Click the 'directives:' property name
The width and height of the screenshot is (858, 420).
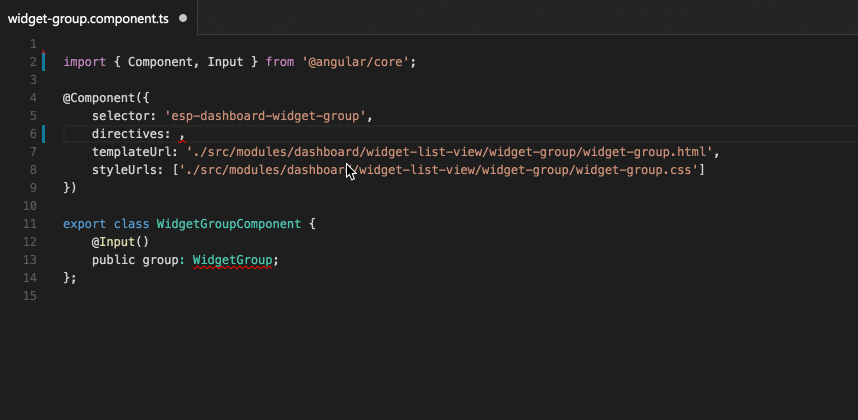click(x=131, y=134)
